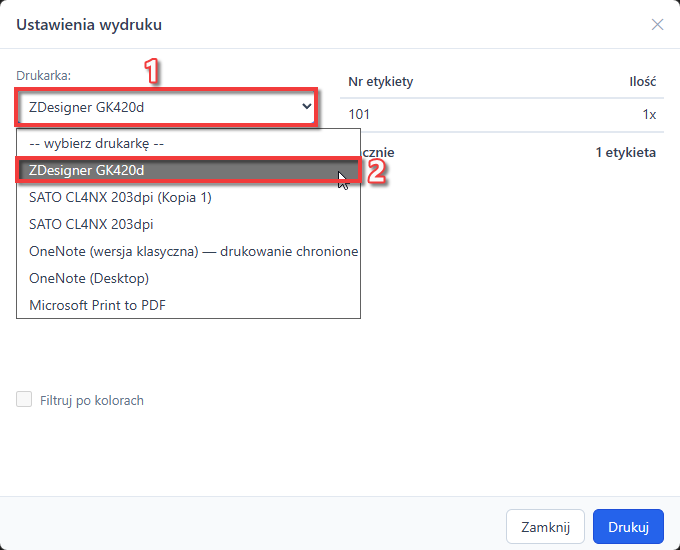Click the 'Nr etykiety' column header
This screenshot has height=550, width=680.
[381, 81]
